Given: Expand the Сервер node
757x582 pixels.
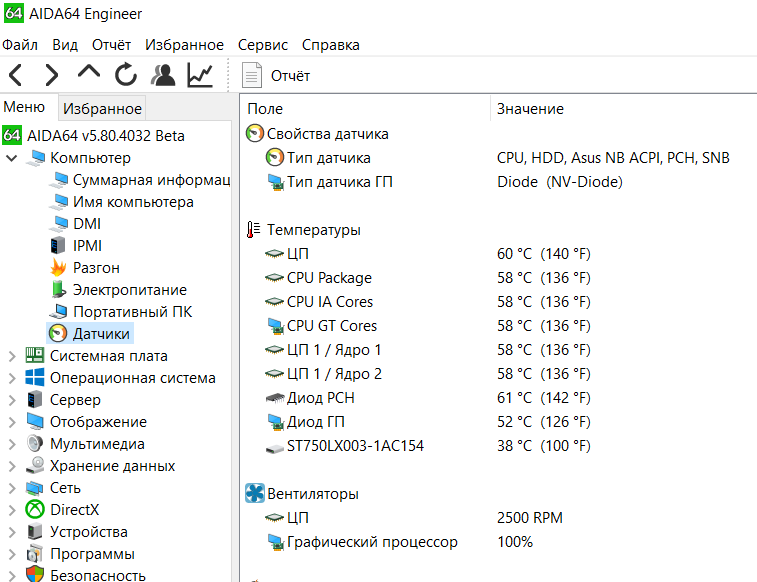Looking at the screenshot, I should 12,400.
